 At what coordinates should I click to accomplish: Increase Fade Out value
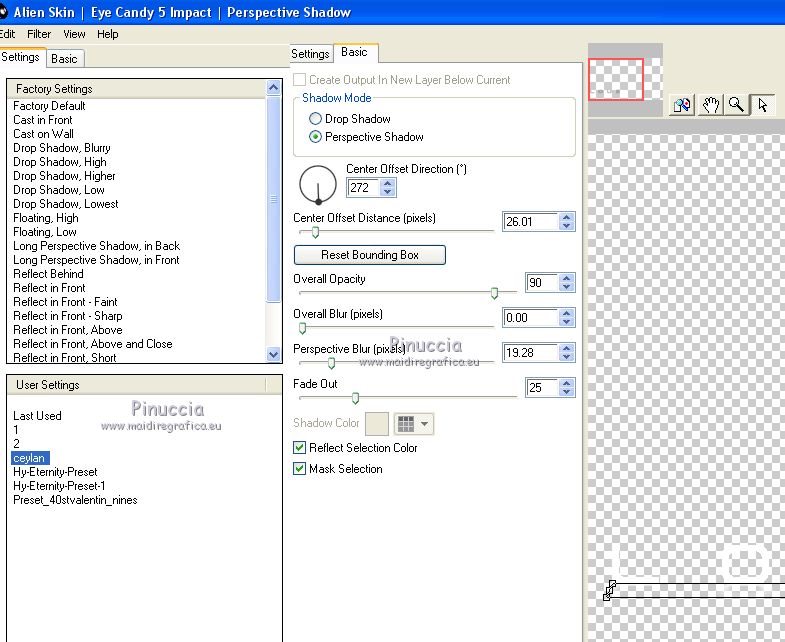point(566,383)
